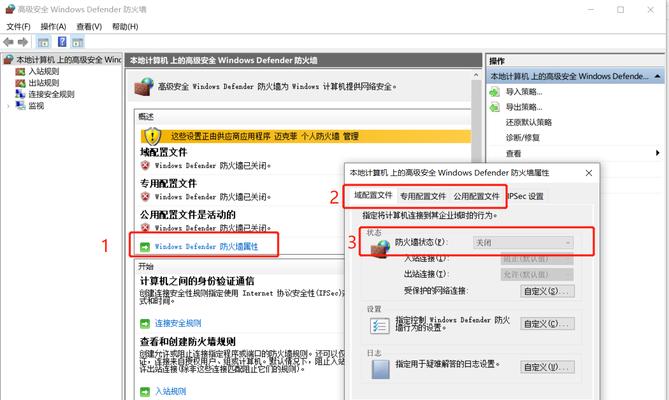Click 诊断/修复 in the actions pane

point(522,138)
